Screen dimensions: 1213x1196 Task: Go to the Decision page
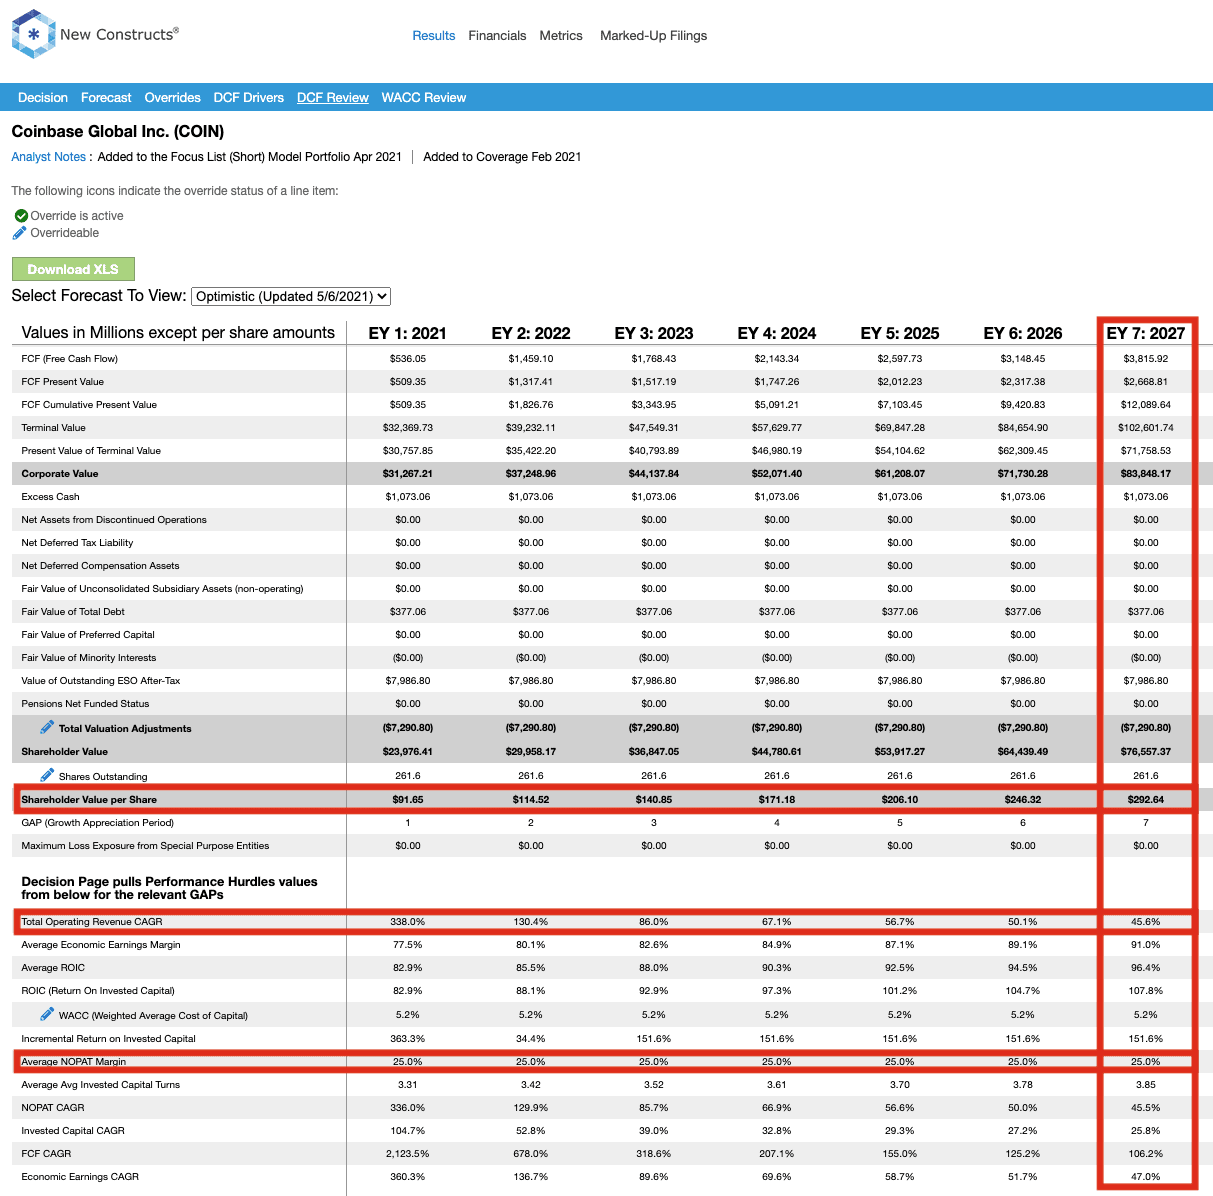pos(43,98)
